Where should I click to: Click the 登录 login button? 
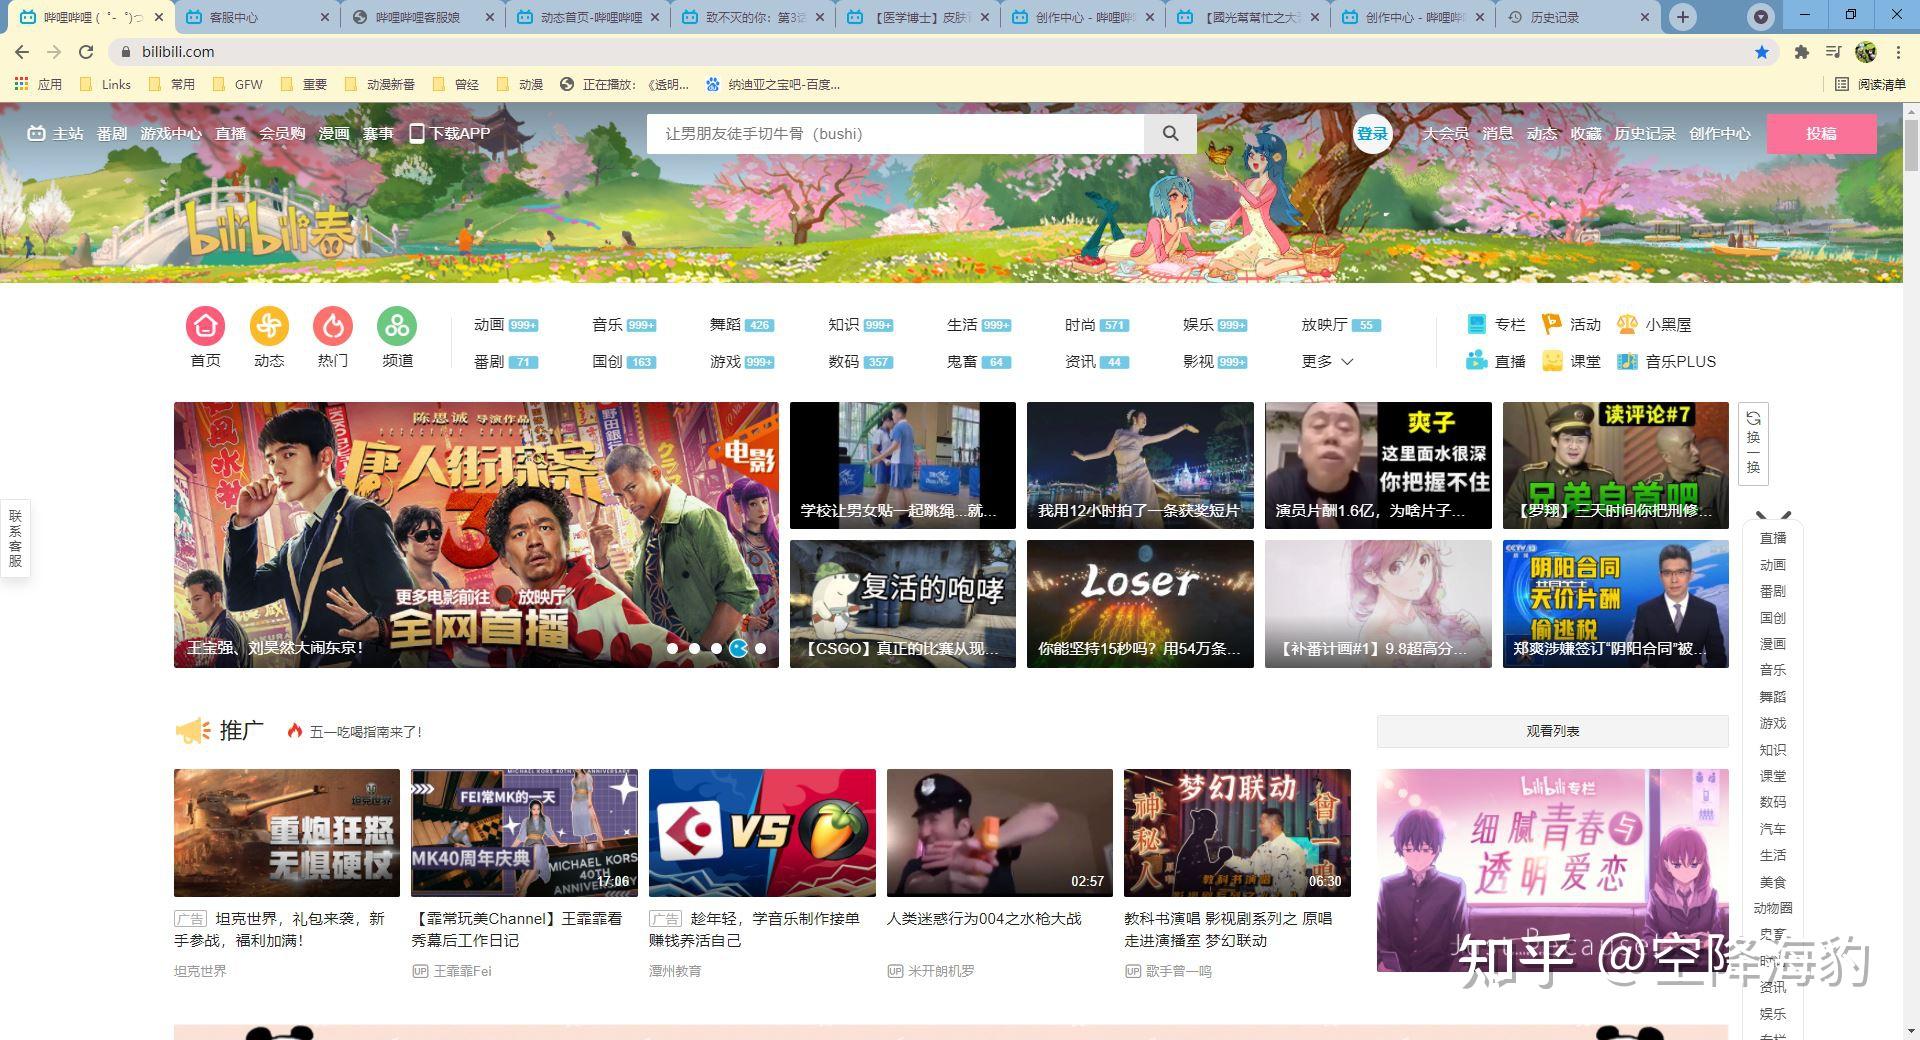[x=1372, y=133]
